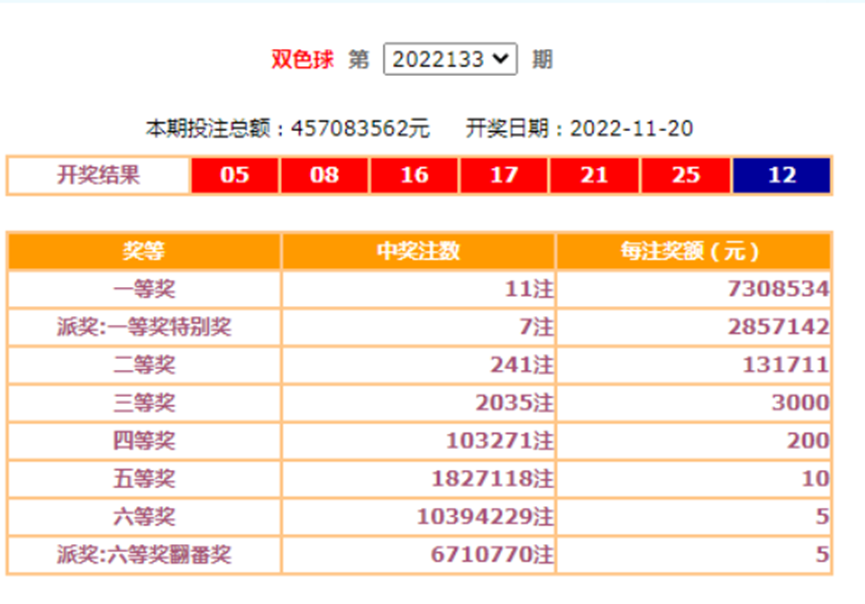
Task: Select the 派奖:六等奖翻番奖 row label
Action: coord(144,555)
